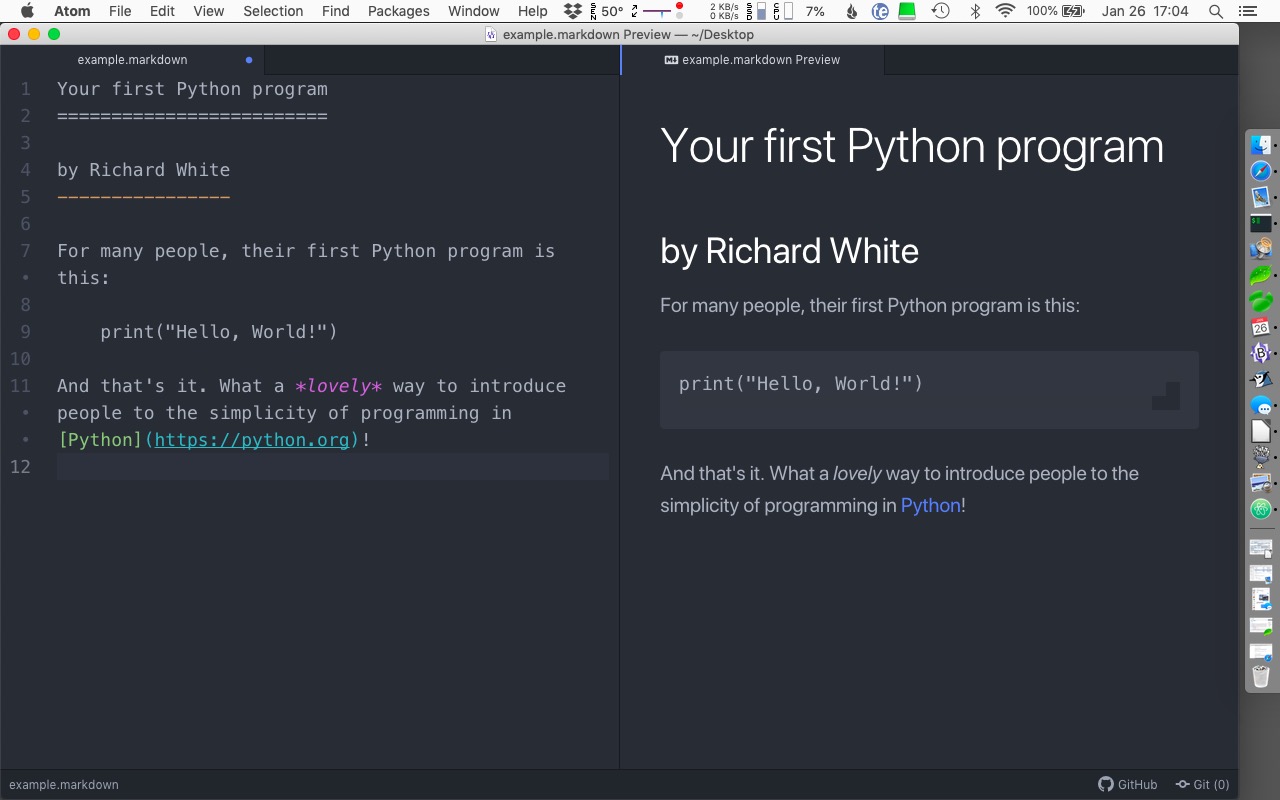This screenshot has height=800, width=1280.
Task: Click the blue 'te' TextExpander icon
Action: [x=880, y=11]
